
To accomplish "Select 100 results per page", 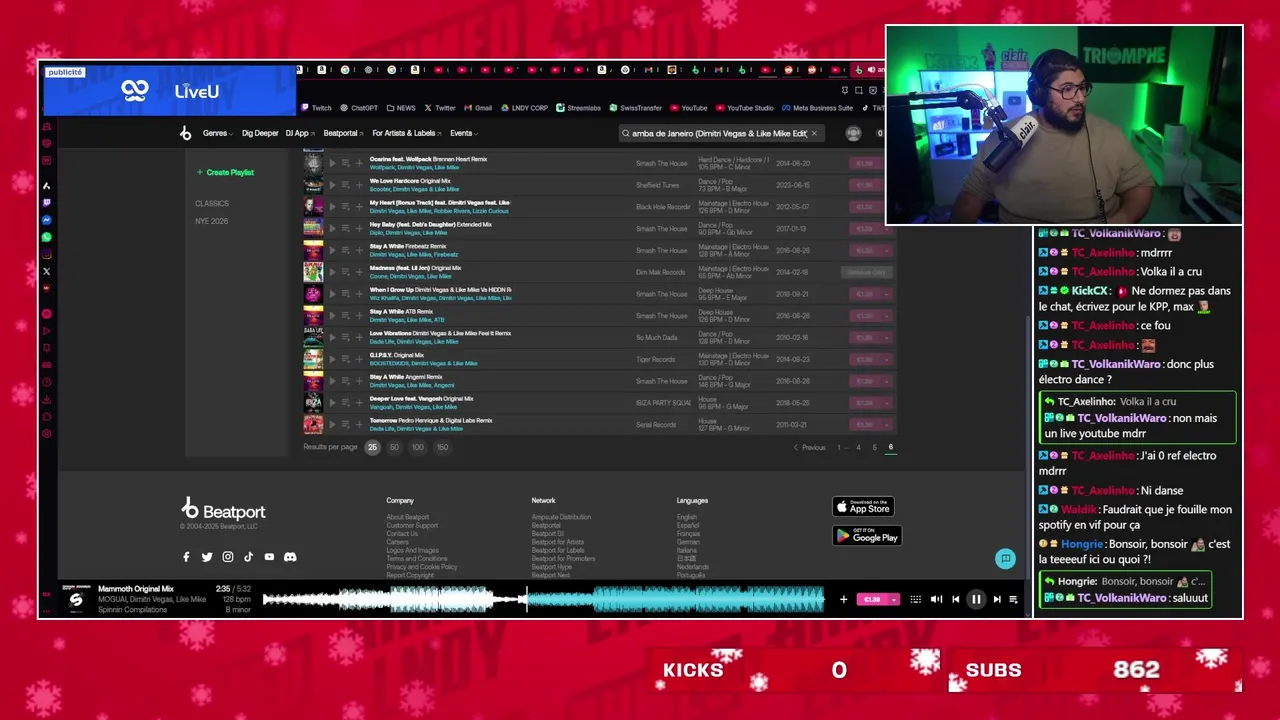I will (417, 447).
